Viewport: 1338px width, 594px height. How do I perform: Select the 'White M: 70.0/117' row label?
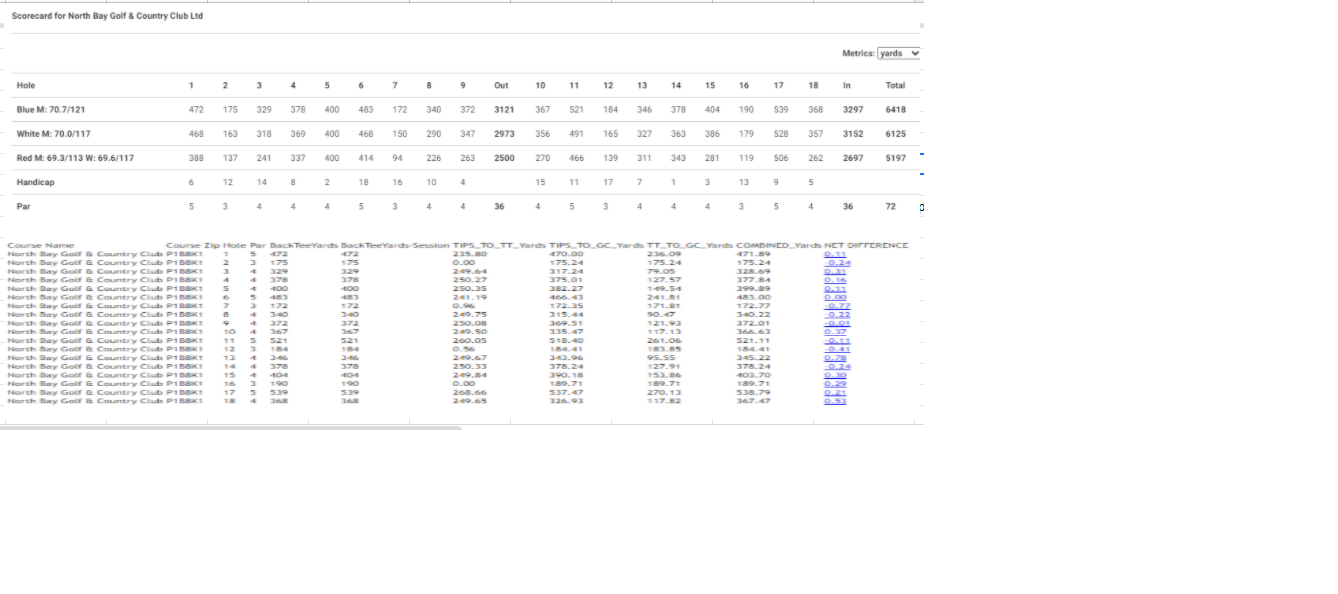pyautogui.click(x=53, y=133)
